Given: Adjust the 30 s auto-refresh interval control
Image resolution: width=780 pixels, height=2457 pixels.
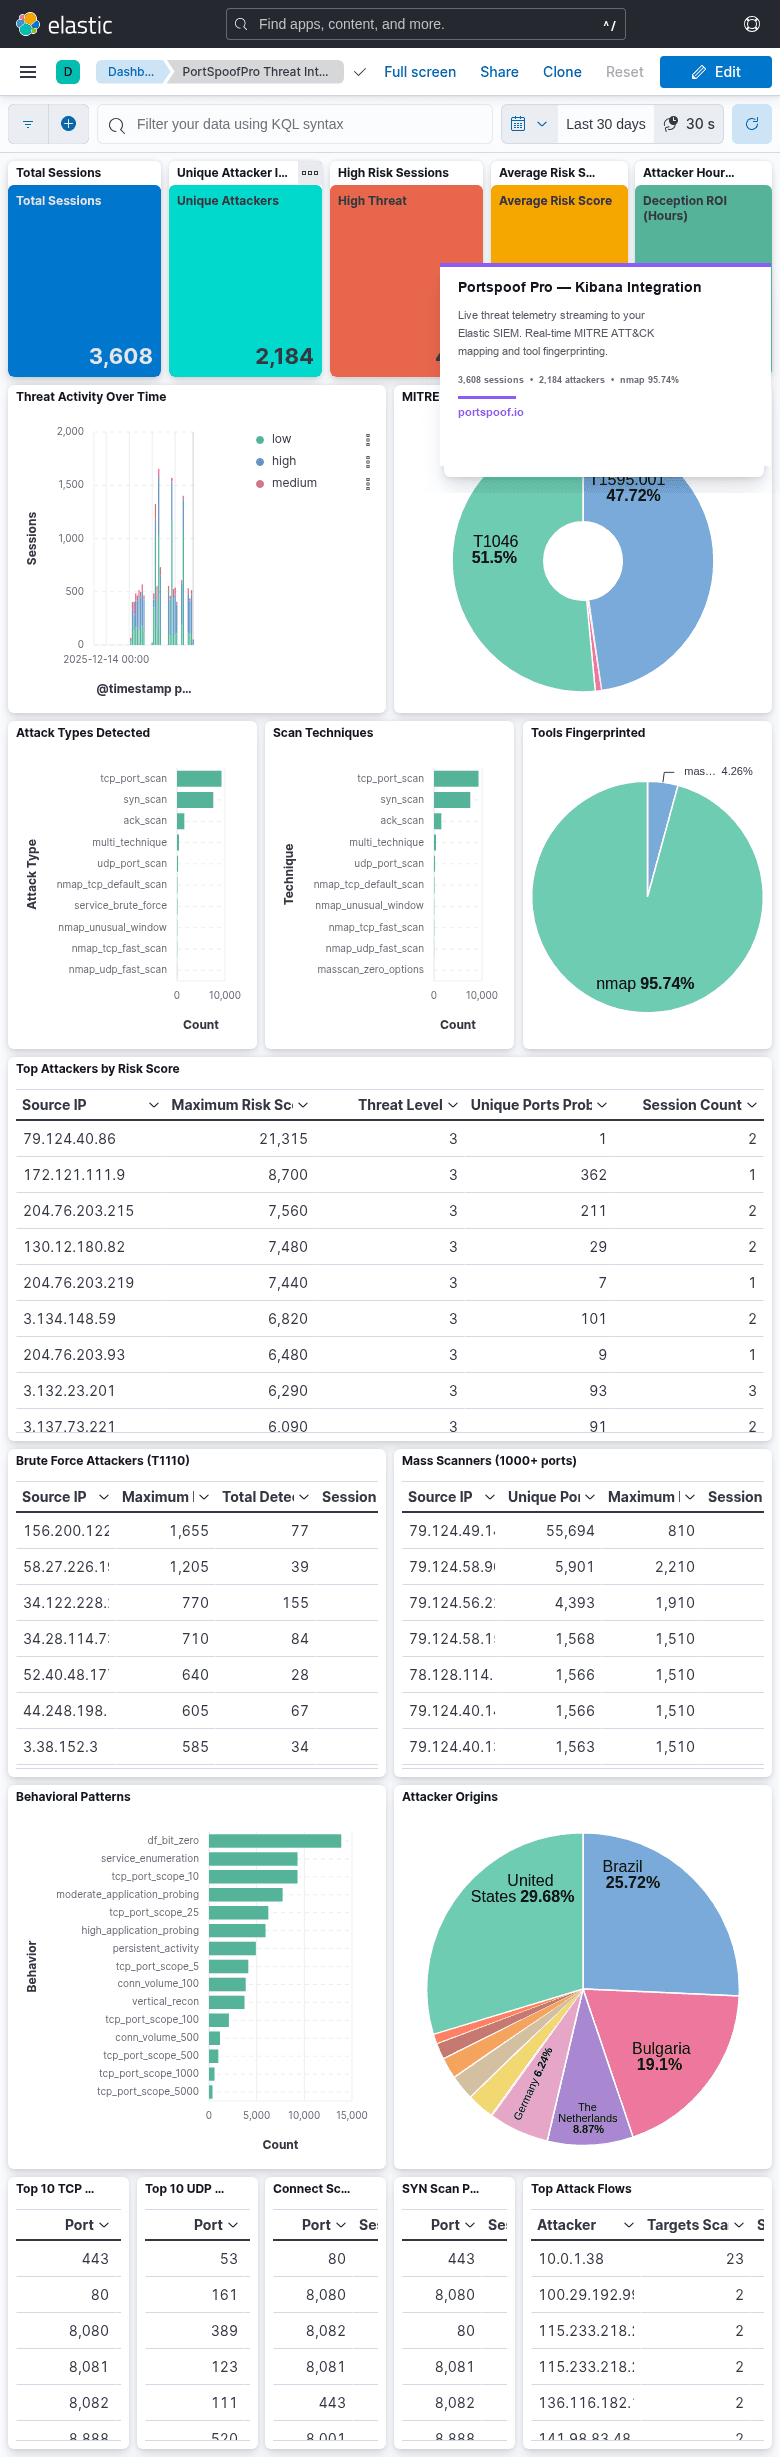Looking at the screenshot, I should (689, 123).
